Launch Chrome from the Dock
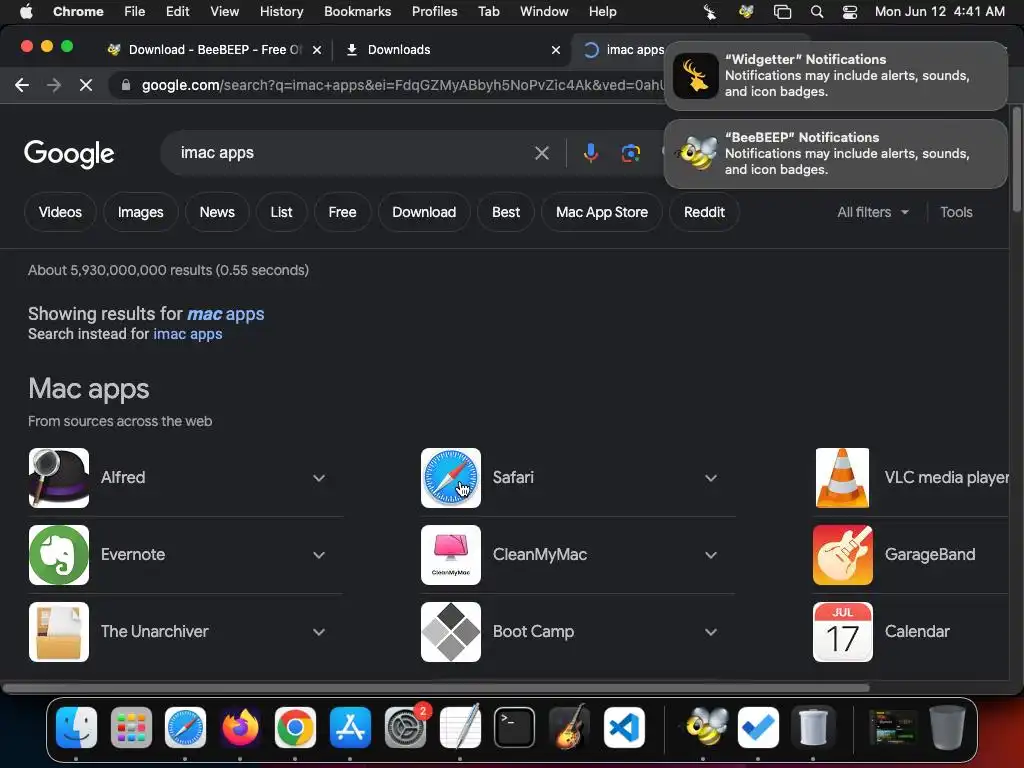The height and width of the screenshot is (768, 1024). 295,727
